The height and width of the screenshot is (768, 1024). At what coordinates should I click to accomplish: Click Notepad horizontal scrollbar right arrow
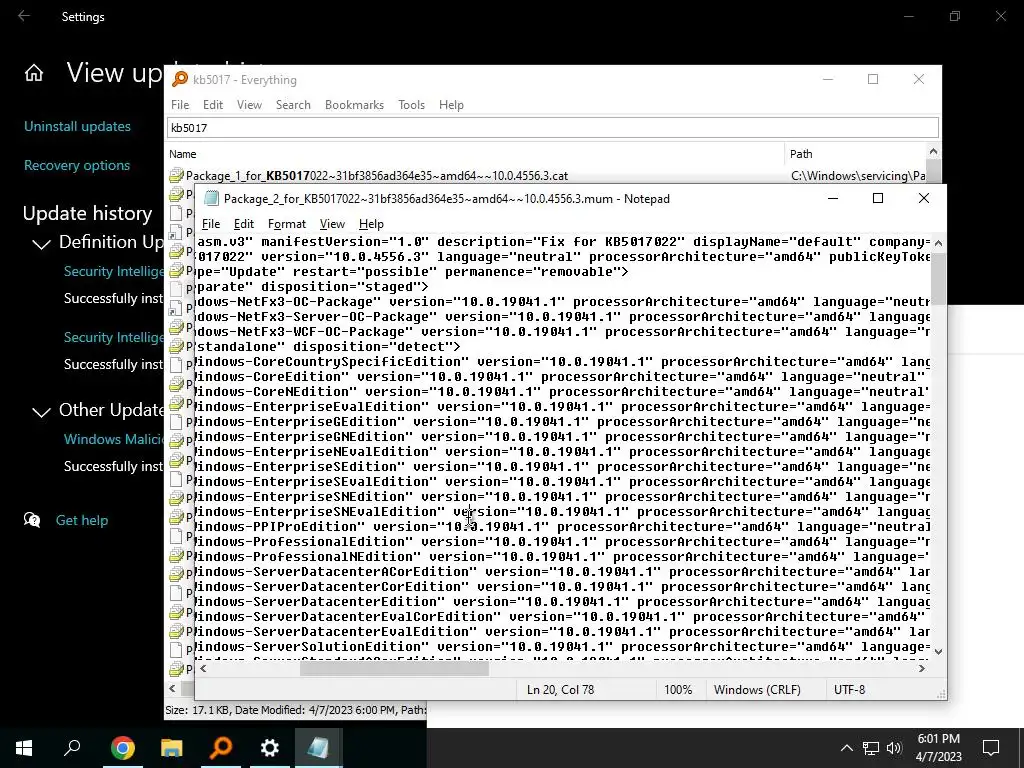point(922,668)
